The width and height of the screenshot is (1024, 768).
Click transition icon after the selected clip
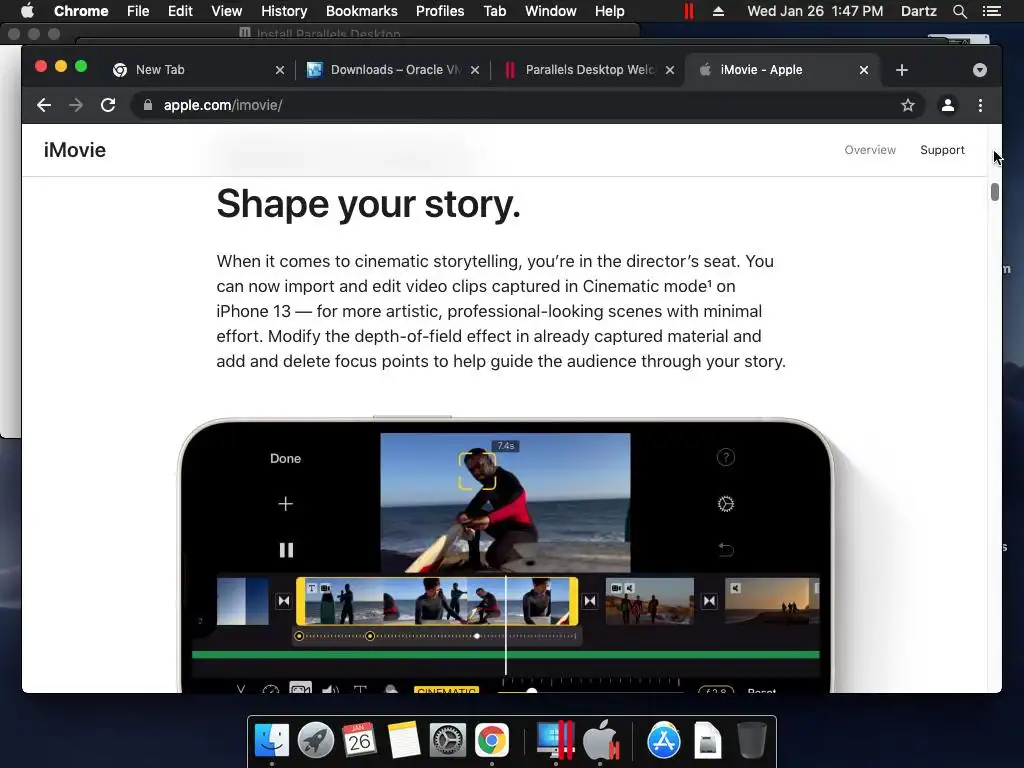(x=590, y=601)
